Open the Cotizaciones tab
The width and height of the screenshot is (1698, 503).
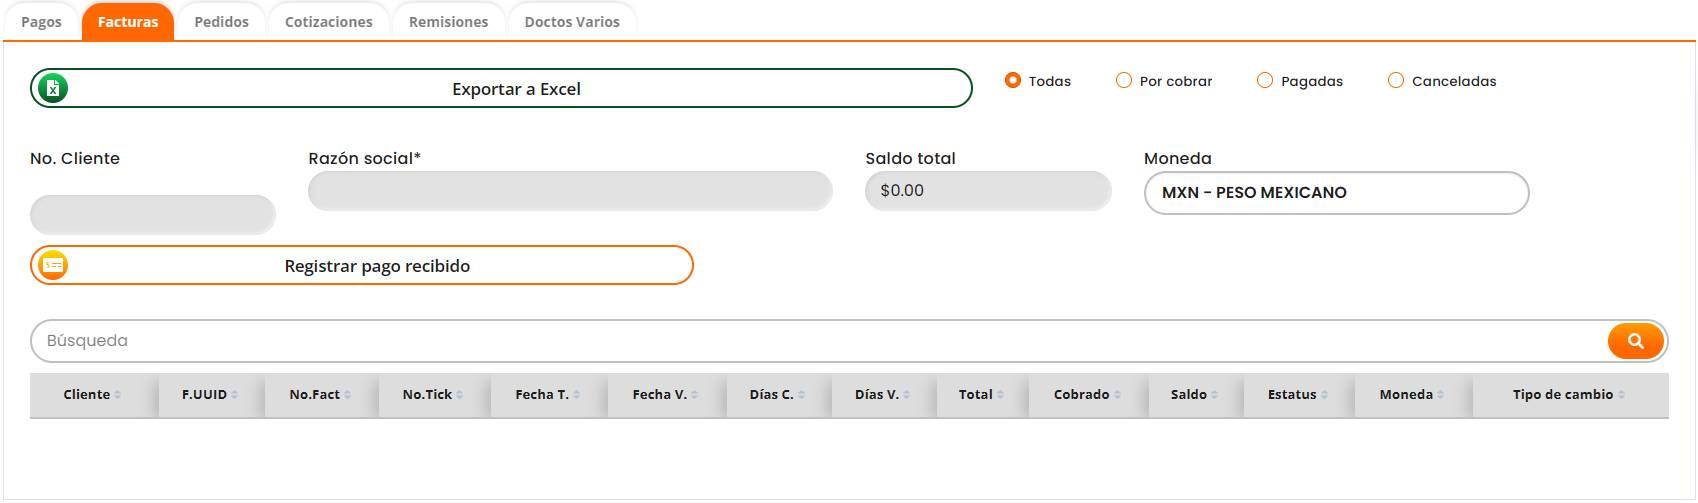(328, 22)
